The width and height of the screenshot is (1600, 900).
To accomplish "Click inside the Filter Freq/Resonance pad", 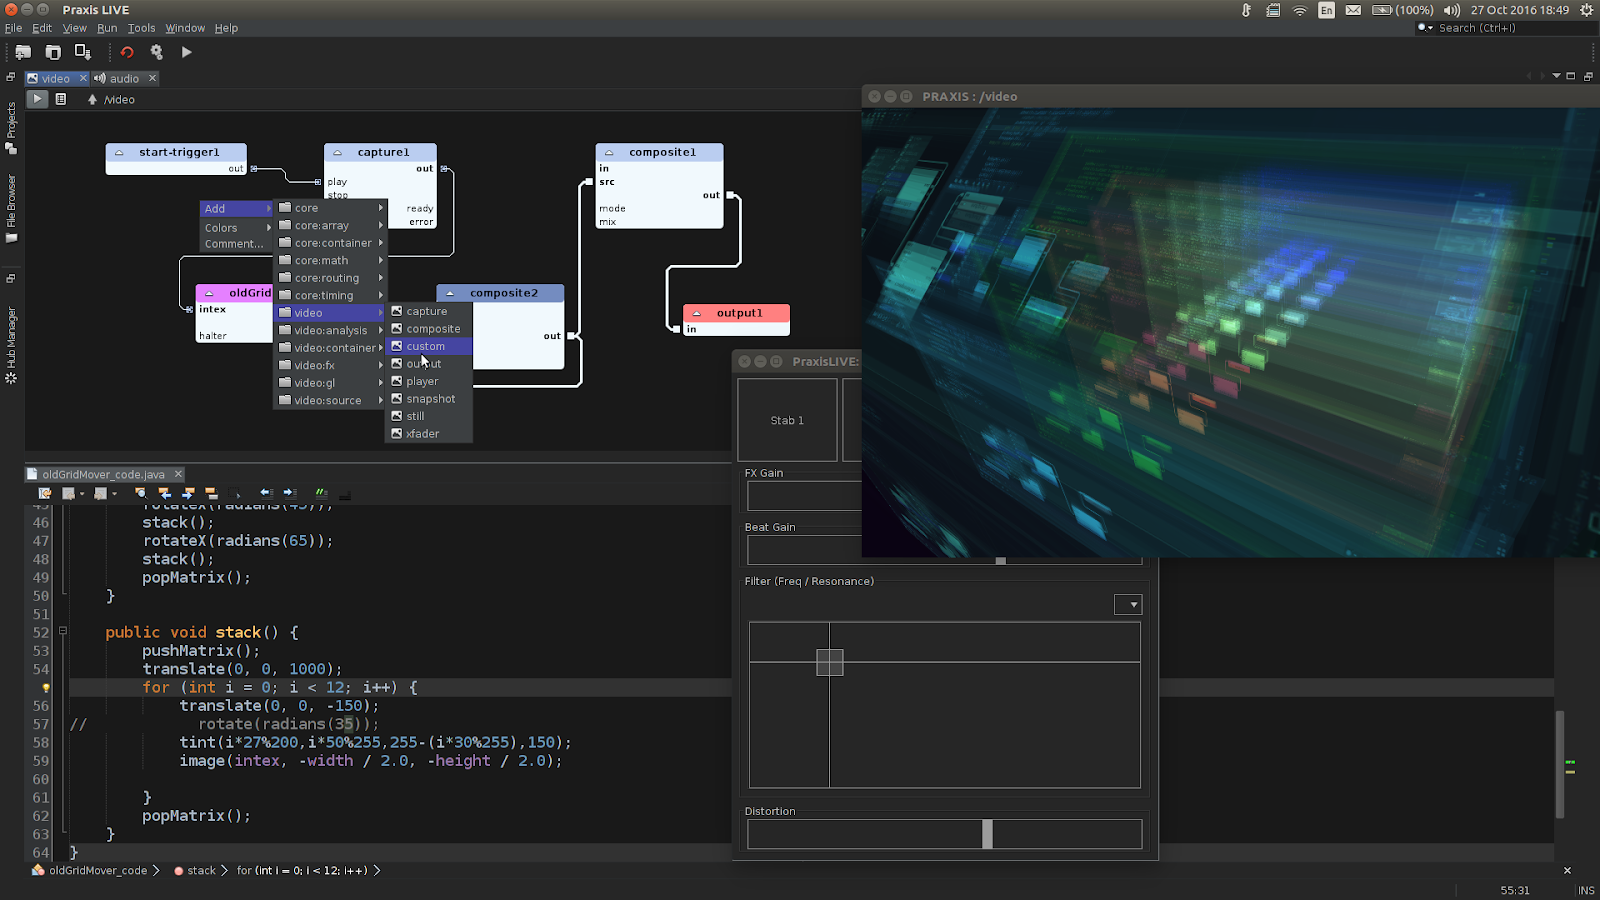I will coord(830,661).
